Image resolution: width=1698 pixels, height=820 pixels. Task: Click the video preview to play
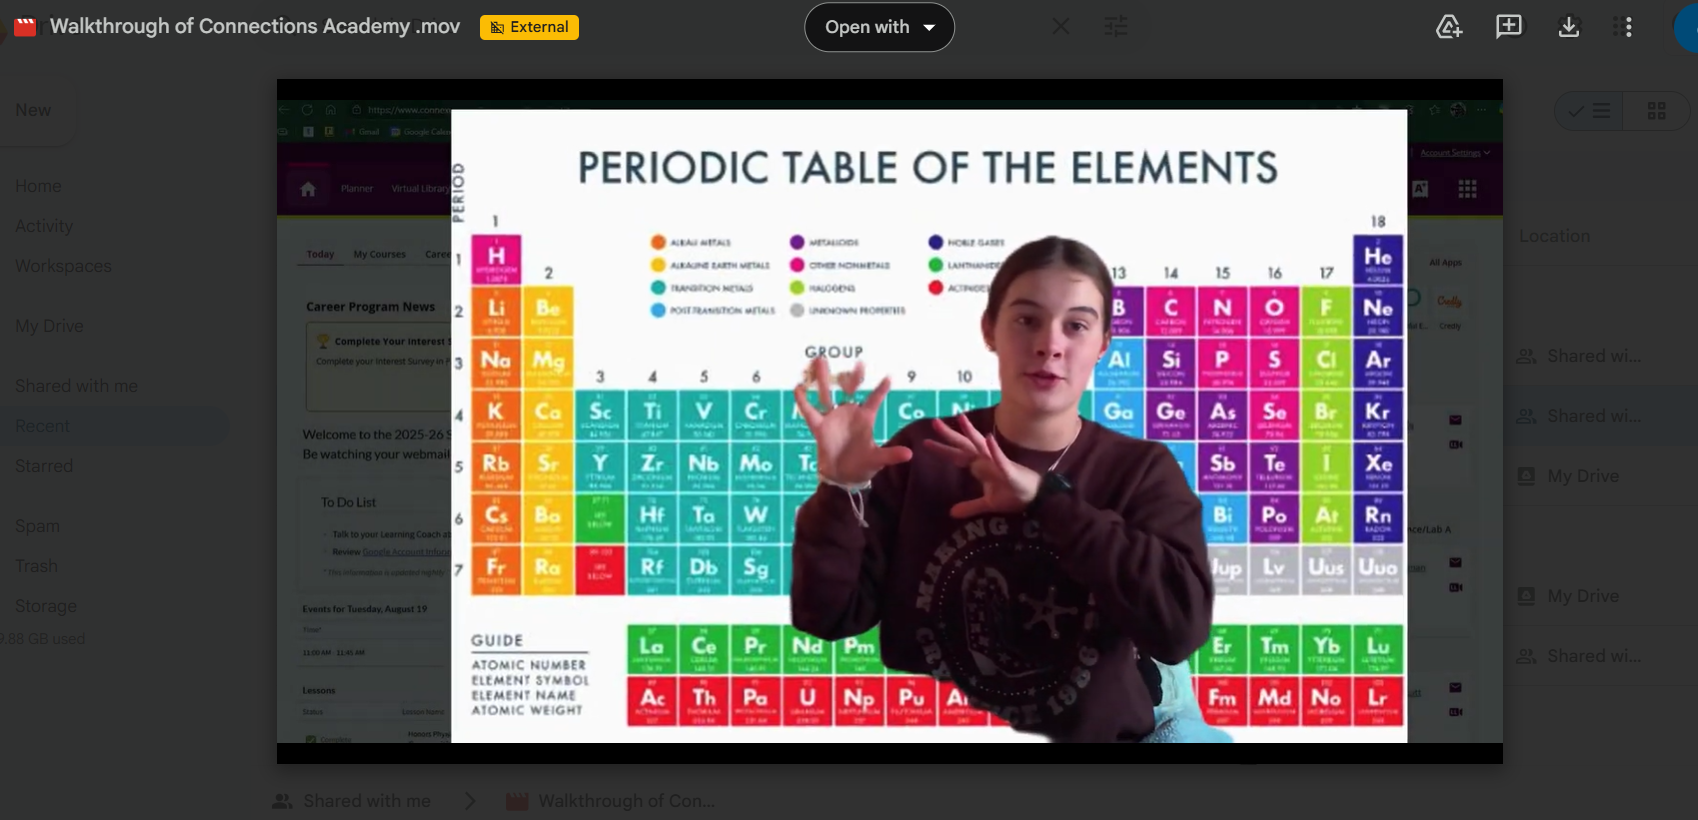889,421
